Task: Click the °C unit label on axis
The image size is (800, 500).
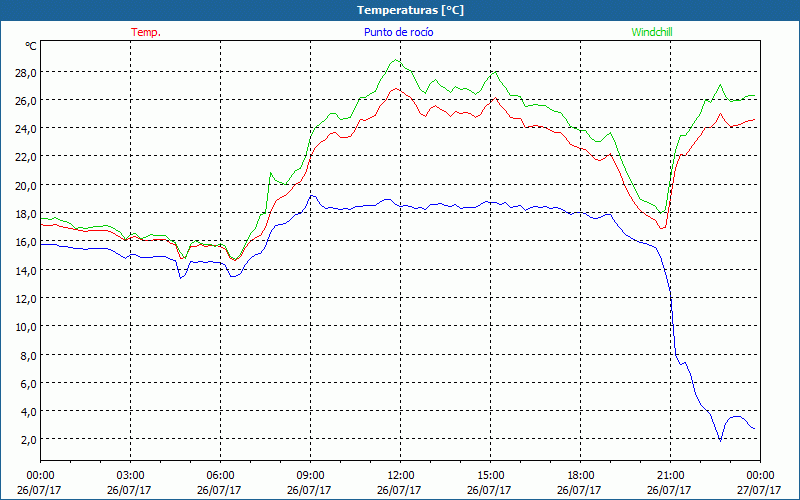Action: click(31, 46)
